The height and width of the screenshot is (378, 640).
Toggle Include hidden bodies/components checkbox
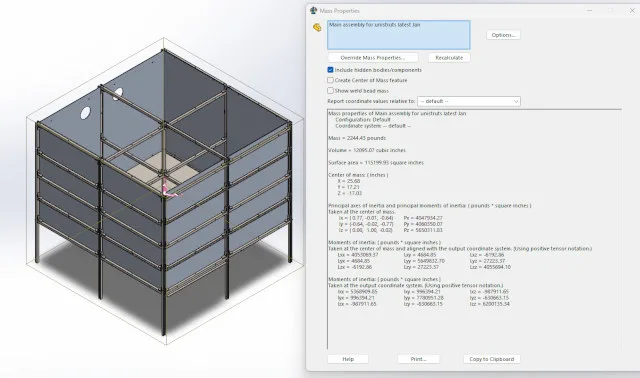tap(330, 70)
